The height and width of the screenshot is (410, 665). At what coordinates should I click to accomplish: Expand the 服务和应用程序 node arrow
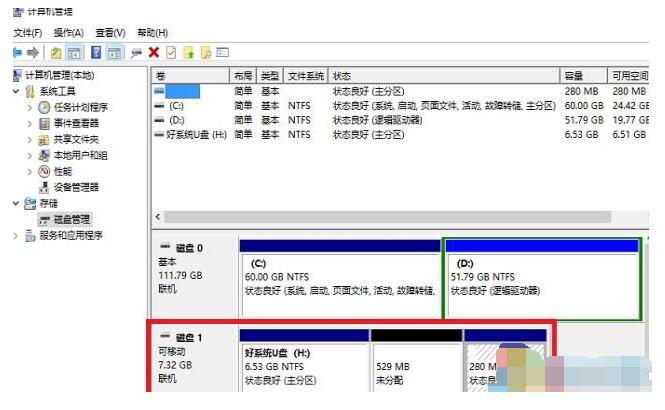16,236
